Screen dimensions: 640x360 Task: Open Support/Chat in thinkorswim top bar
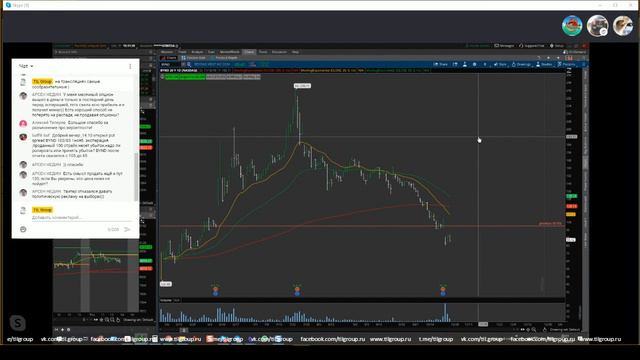click(532, 46)
